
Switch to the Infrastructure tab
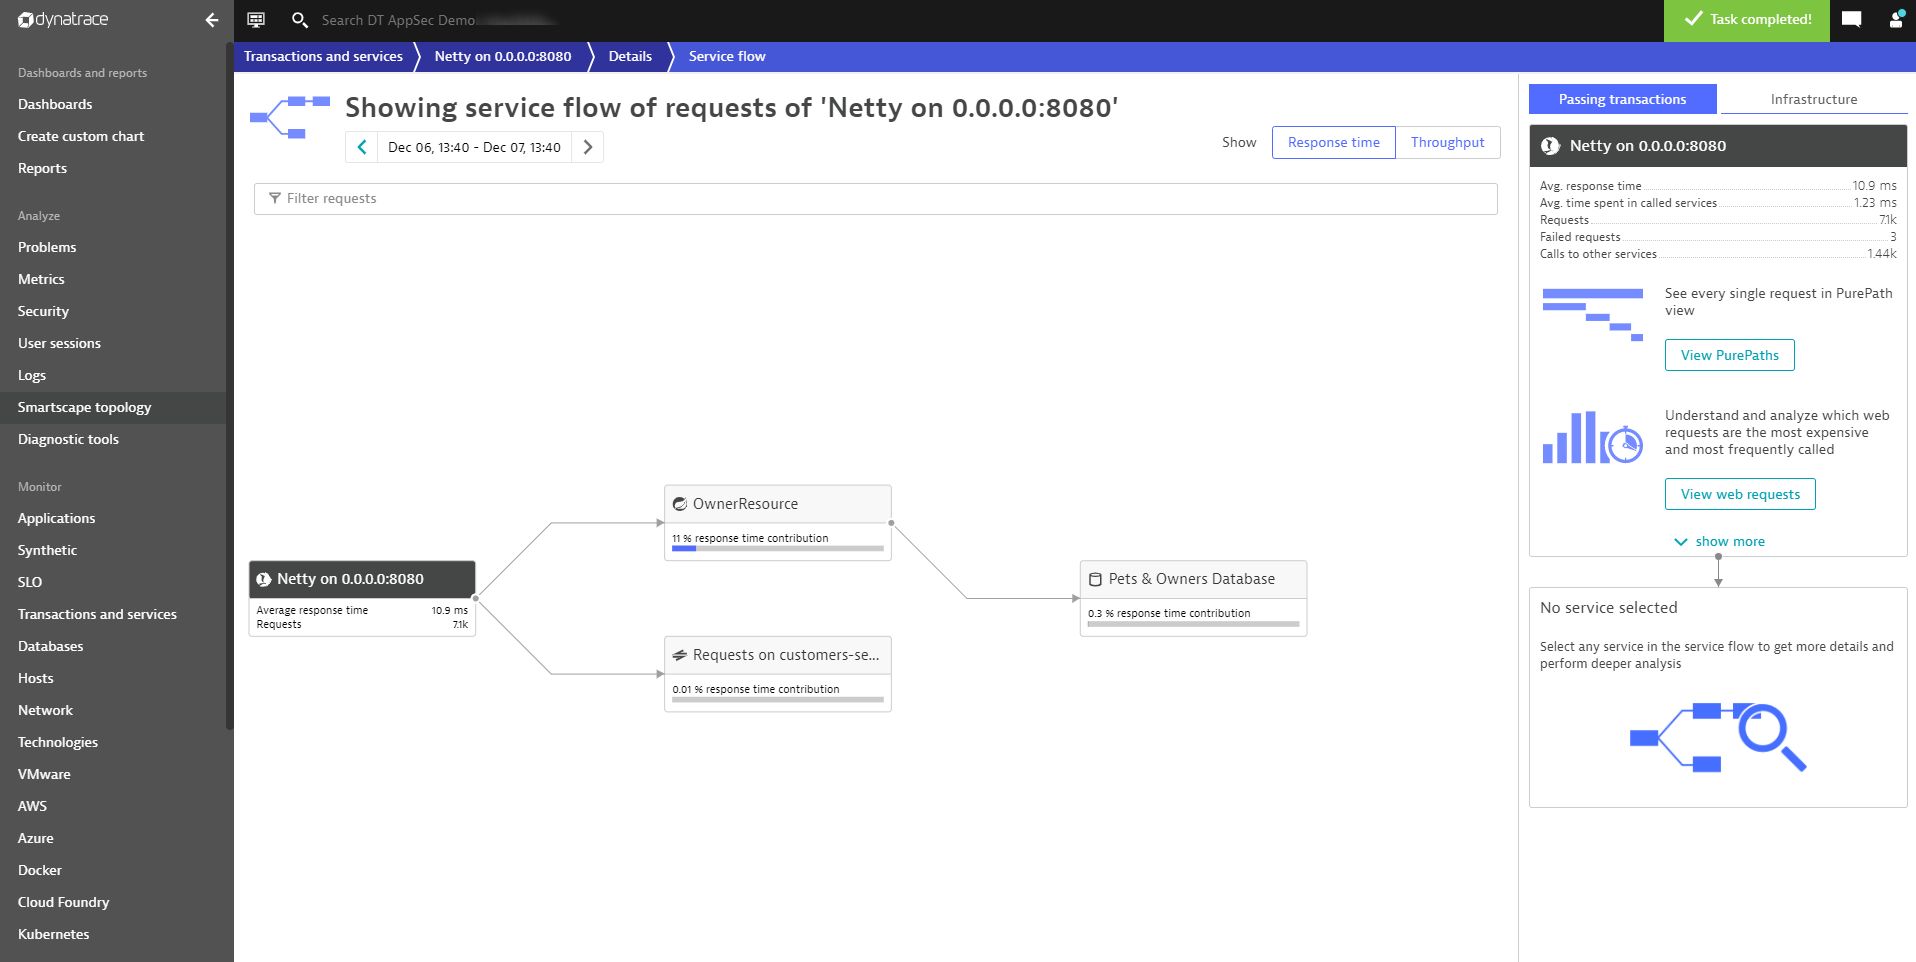click(x=1813, y=99)
